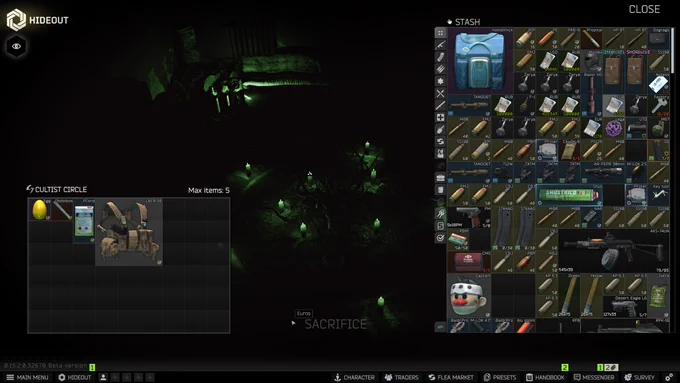
Task: Select the Captain clown mask
Action: point(469,296)
